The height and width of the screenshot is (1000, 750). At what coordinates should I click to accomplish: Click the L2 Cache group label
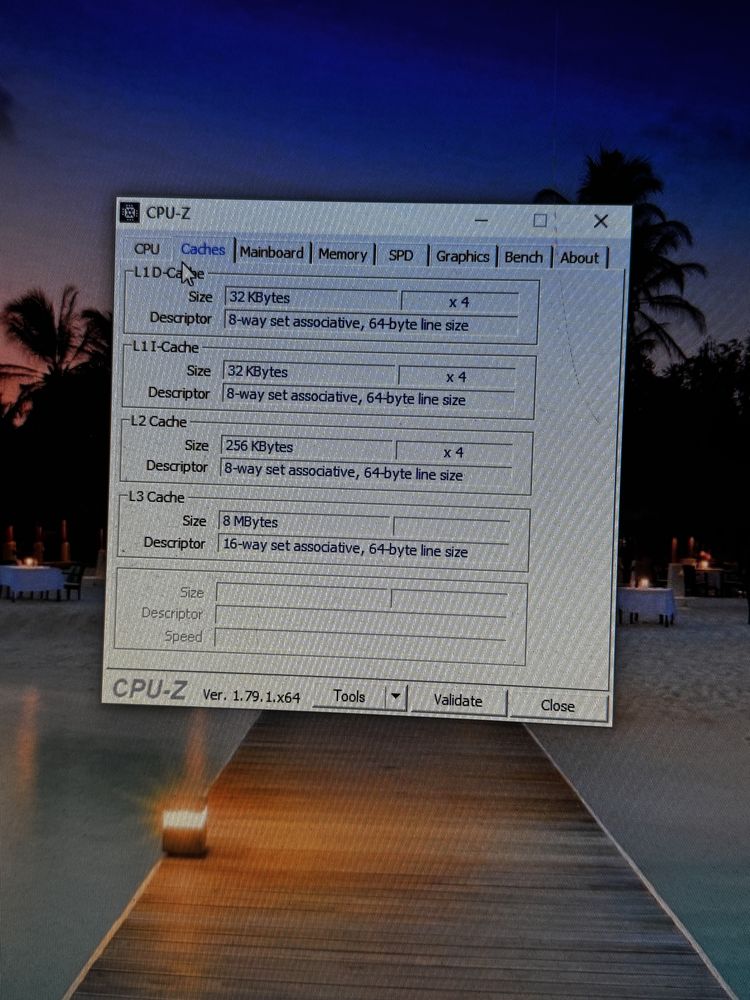[159, 422]
